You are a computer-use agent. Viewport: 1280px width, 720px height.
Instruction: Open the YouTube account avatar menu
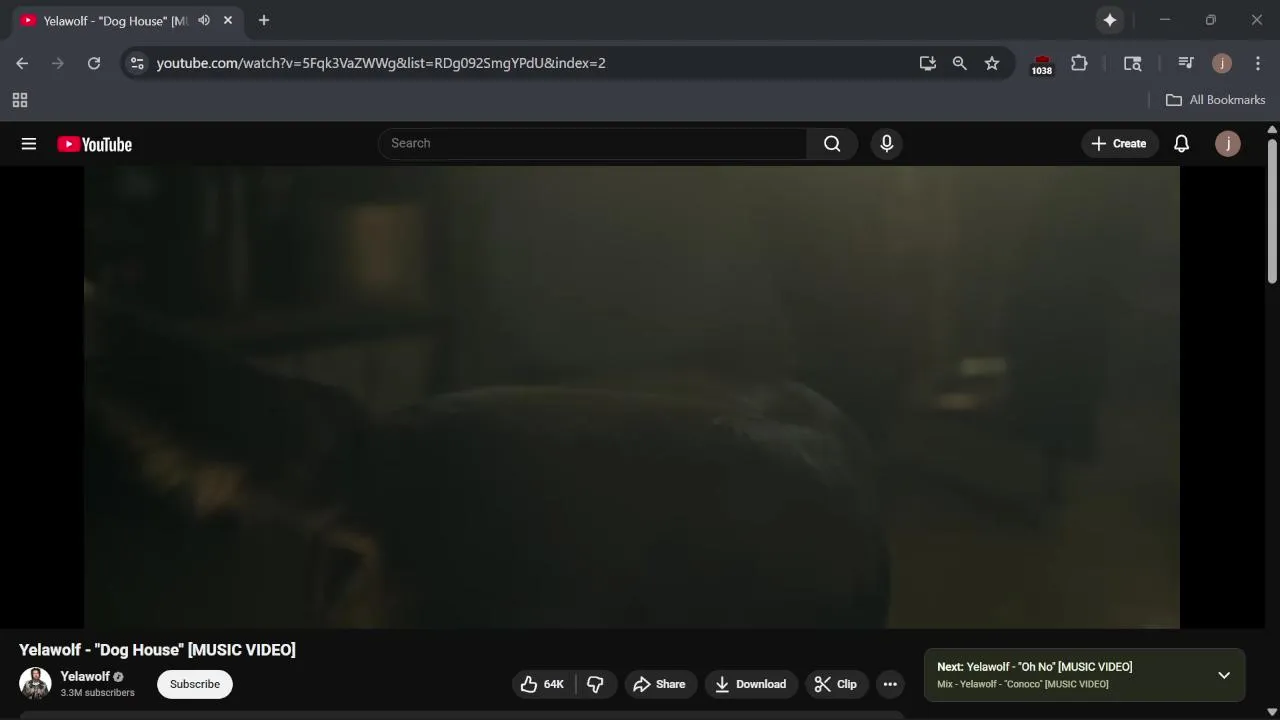(1228, 143)
